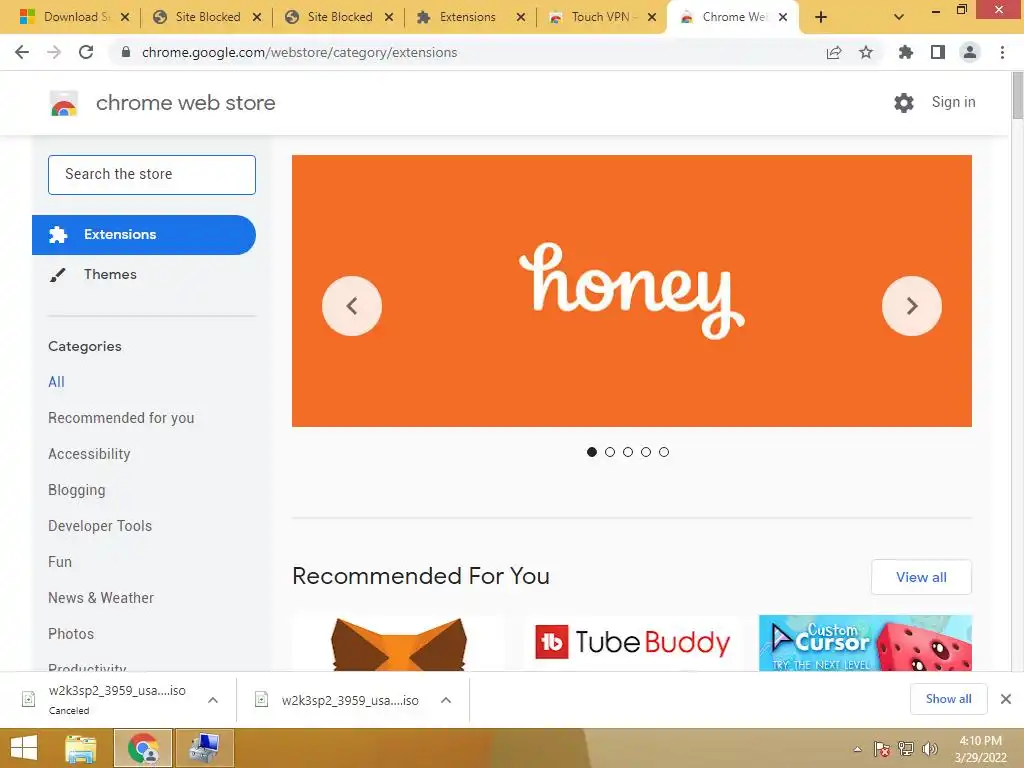Show previous carousel slide
This screenshot has width=1024, height=768.
coord(352,306)
